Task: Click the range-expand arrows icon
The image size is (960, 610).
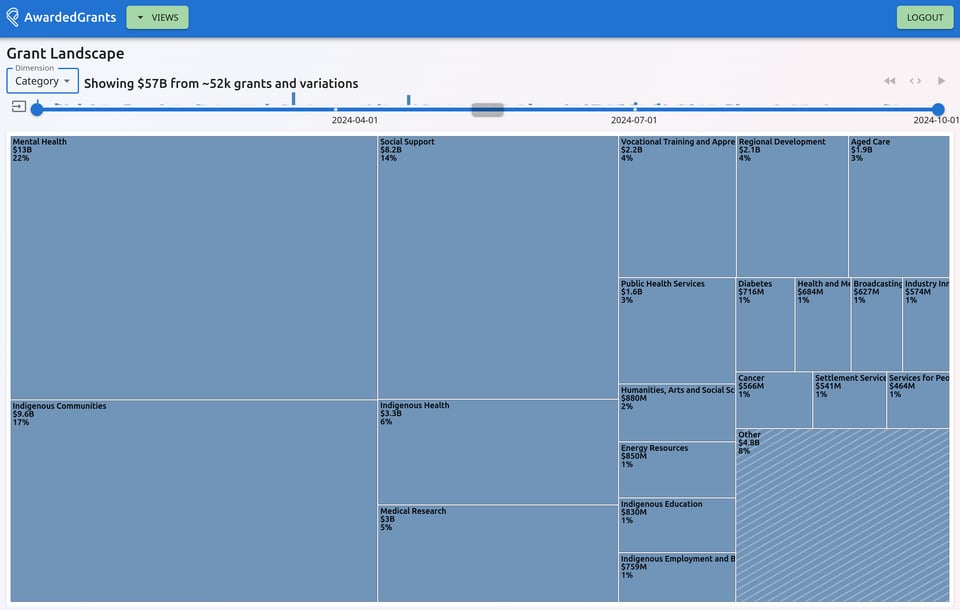Action: 915,81
